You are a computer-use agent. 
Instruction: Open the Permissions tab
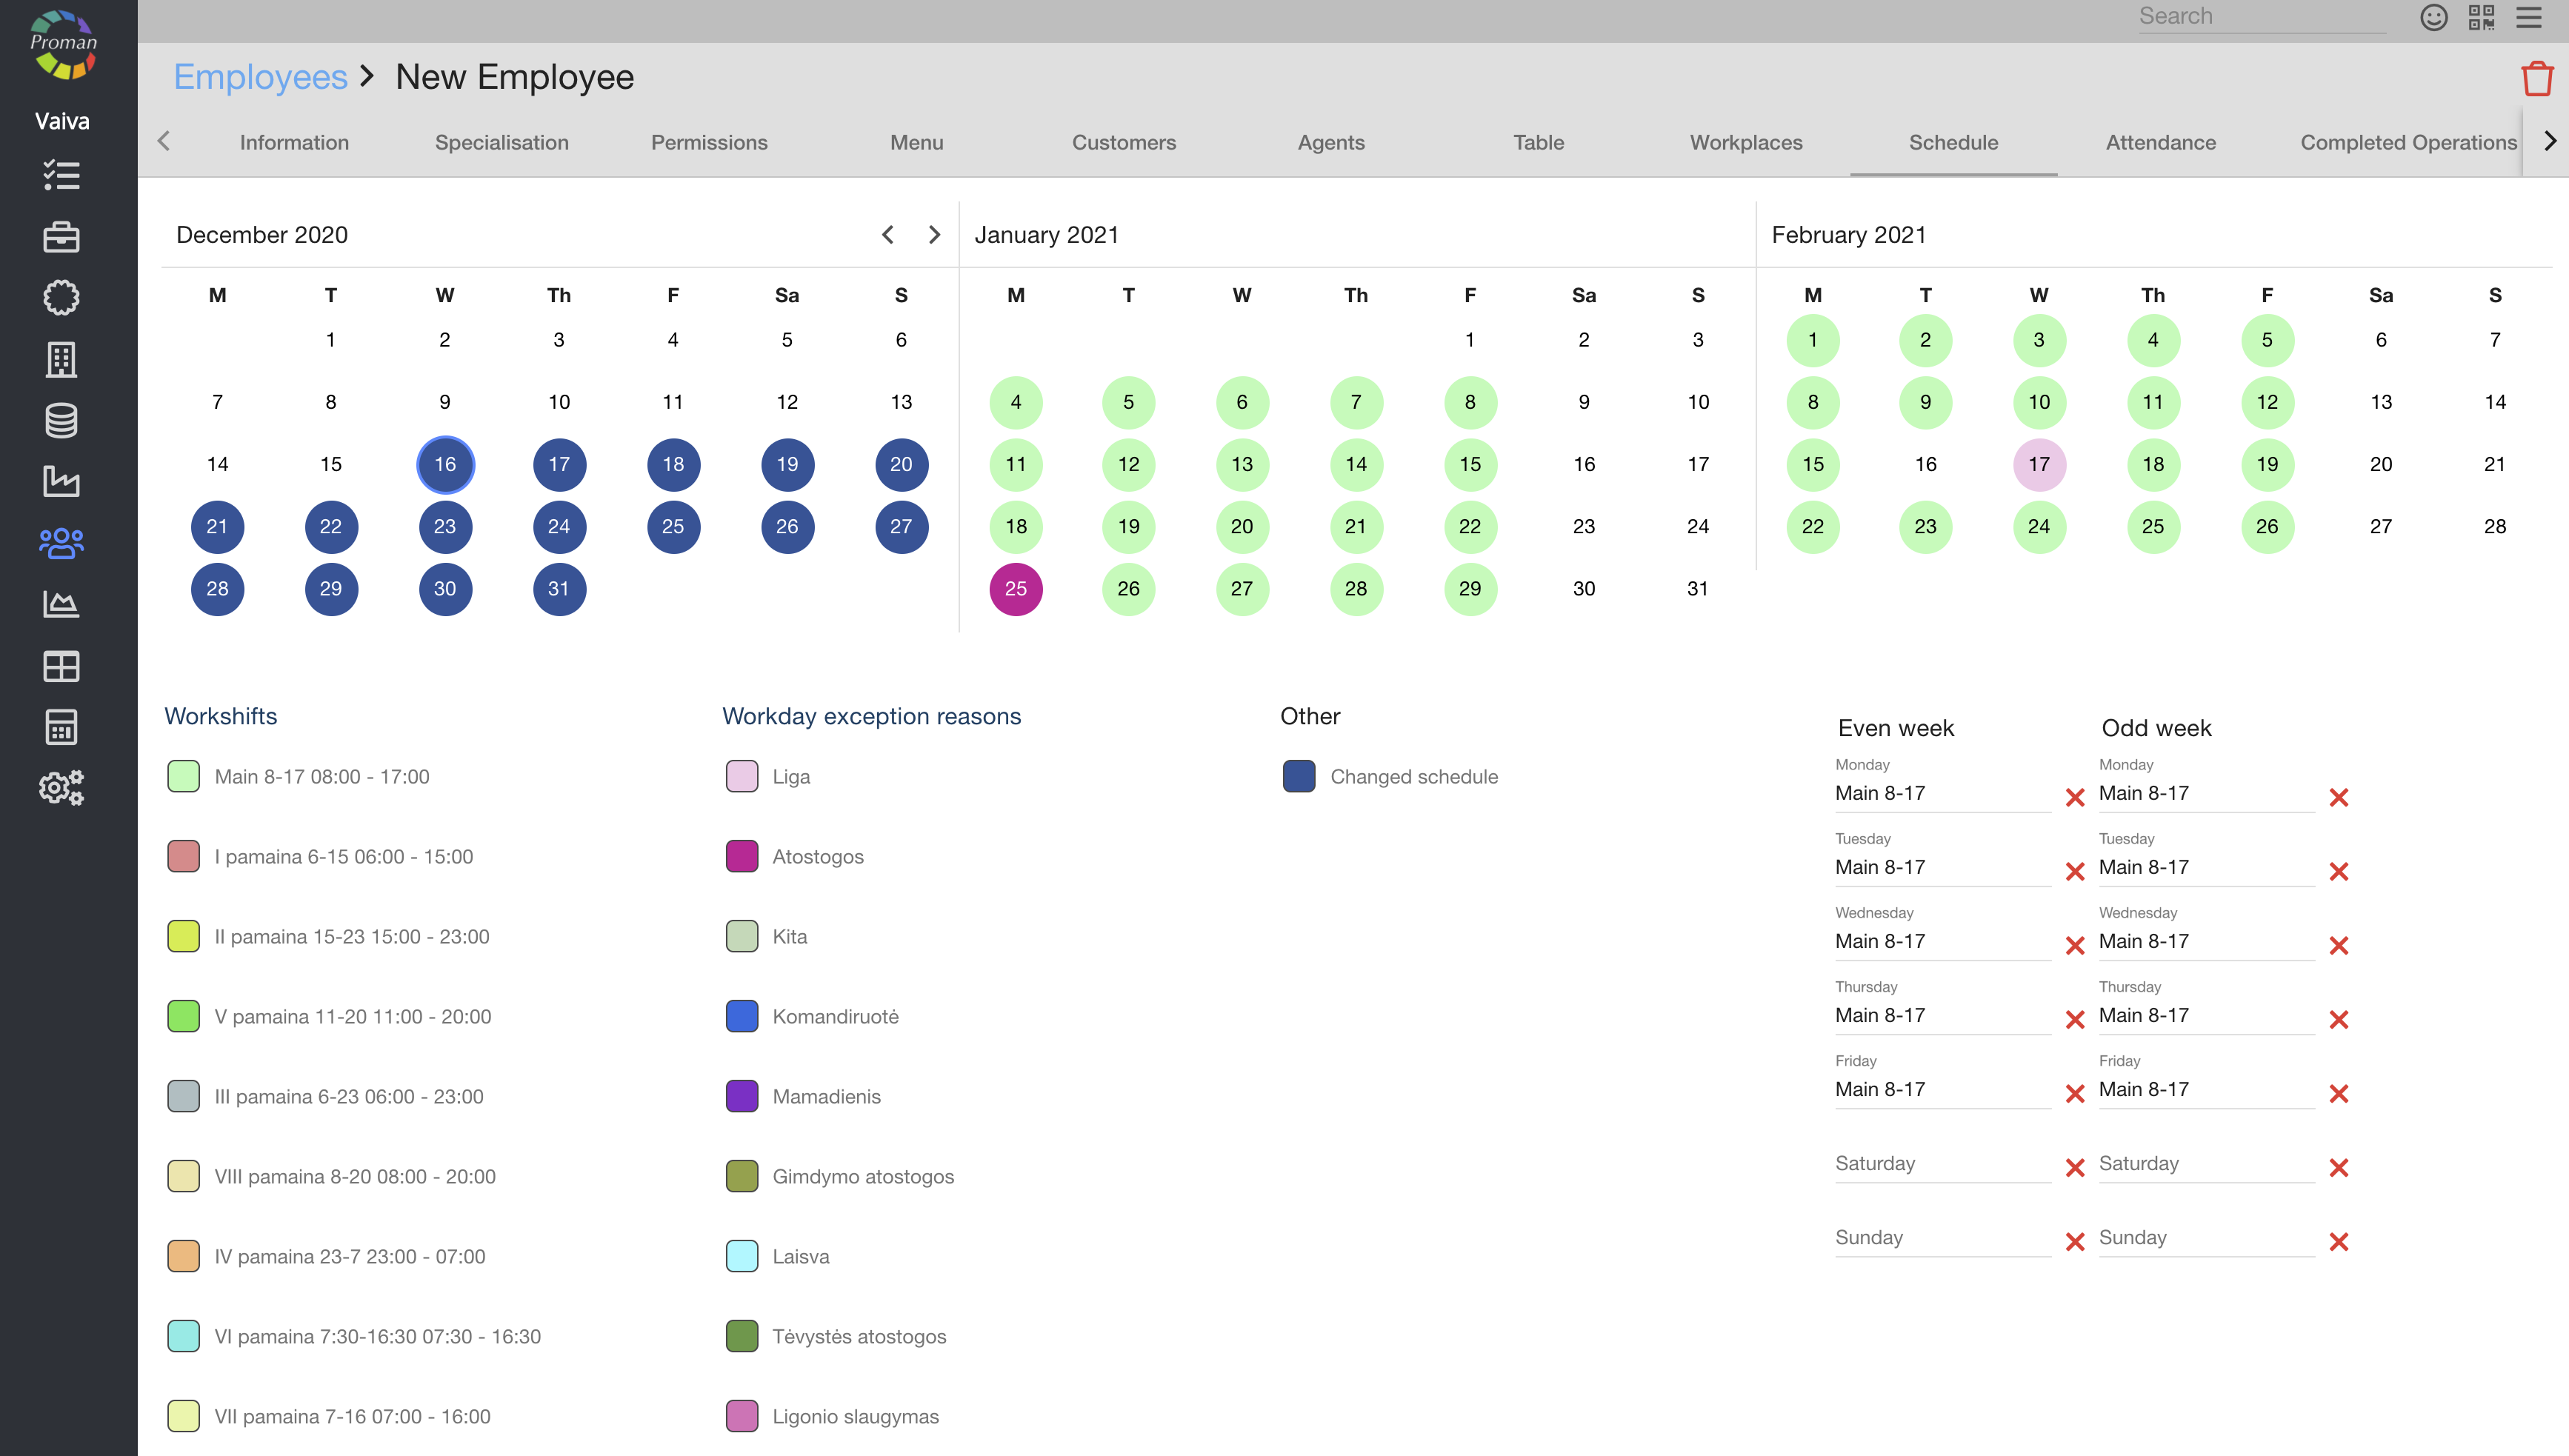(709, 142)
